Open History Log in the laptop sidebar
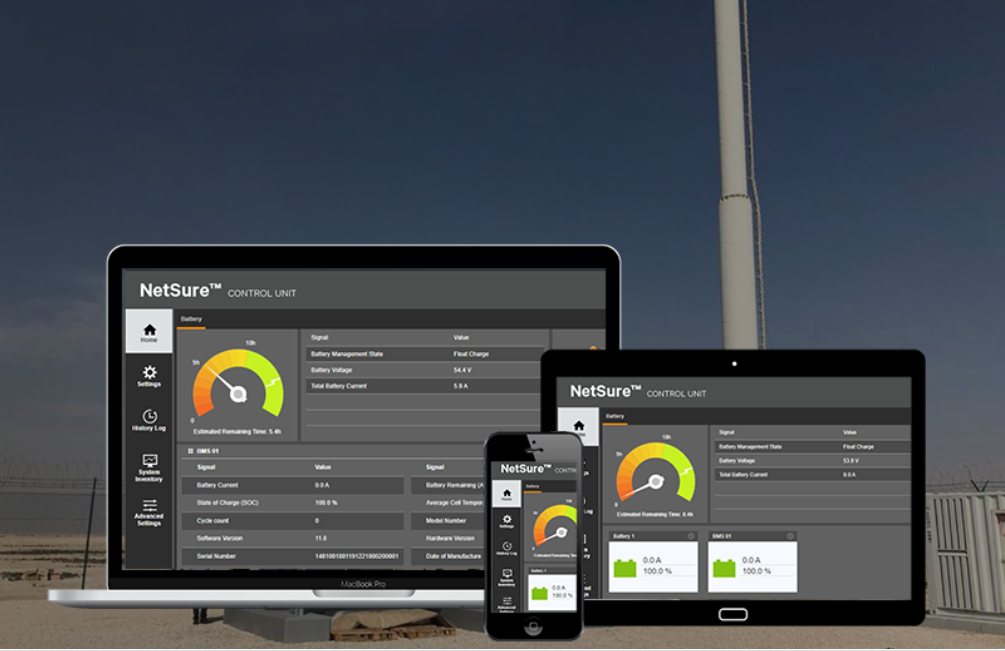 [149, 420]
